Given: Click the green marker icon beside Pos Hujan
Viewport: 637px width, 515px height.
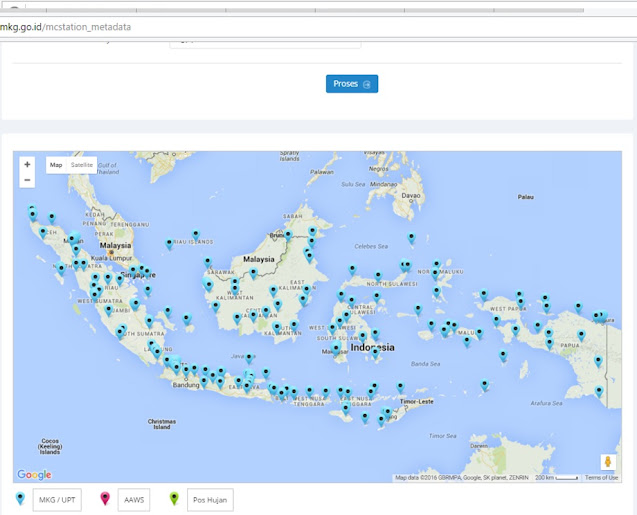Looking at the screenshot, I should point(174,498).
